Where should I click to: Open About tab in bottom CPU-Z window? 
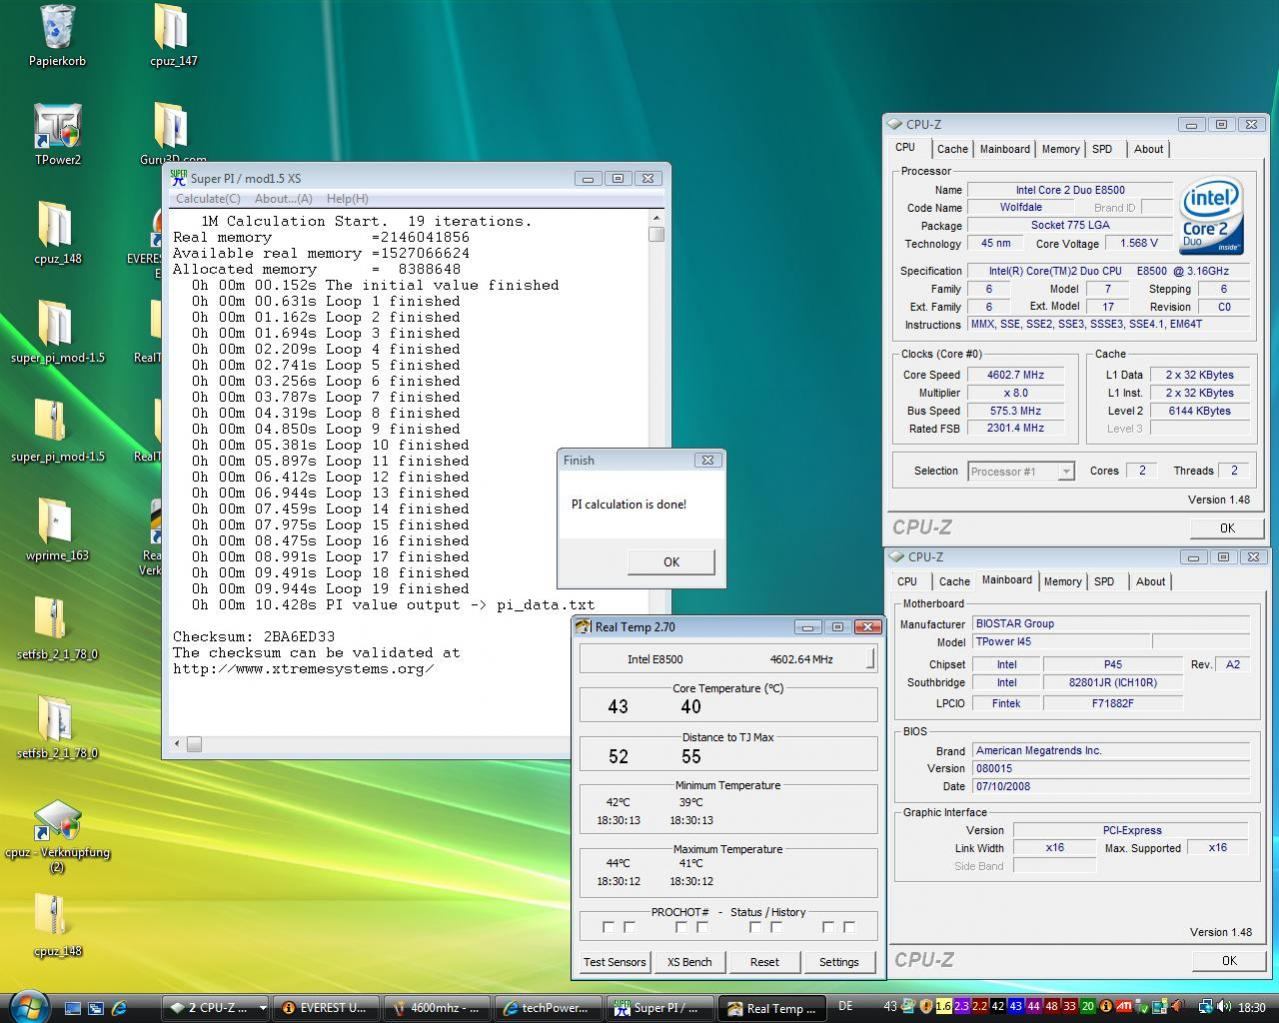pyautogui.click(x=1150, y=581)
